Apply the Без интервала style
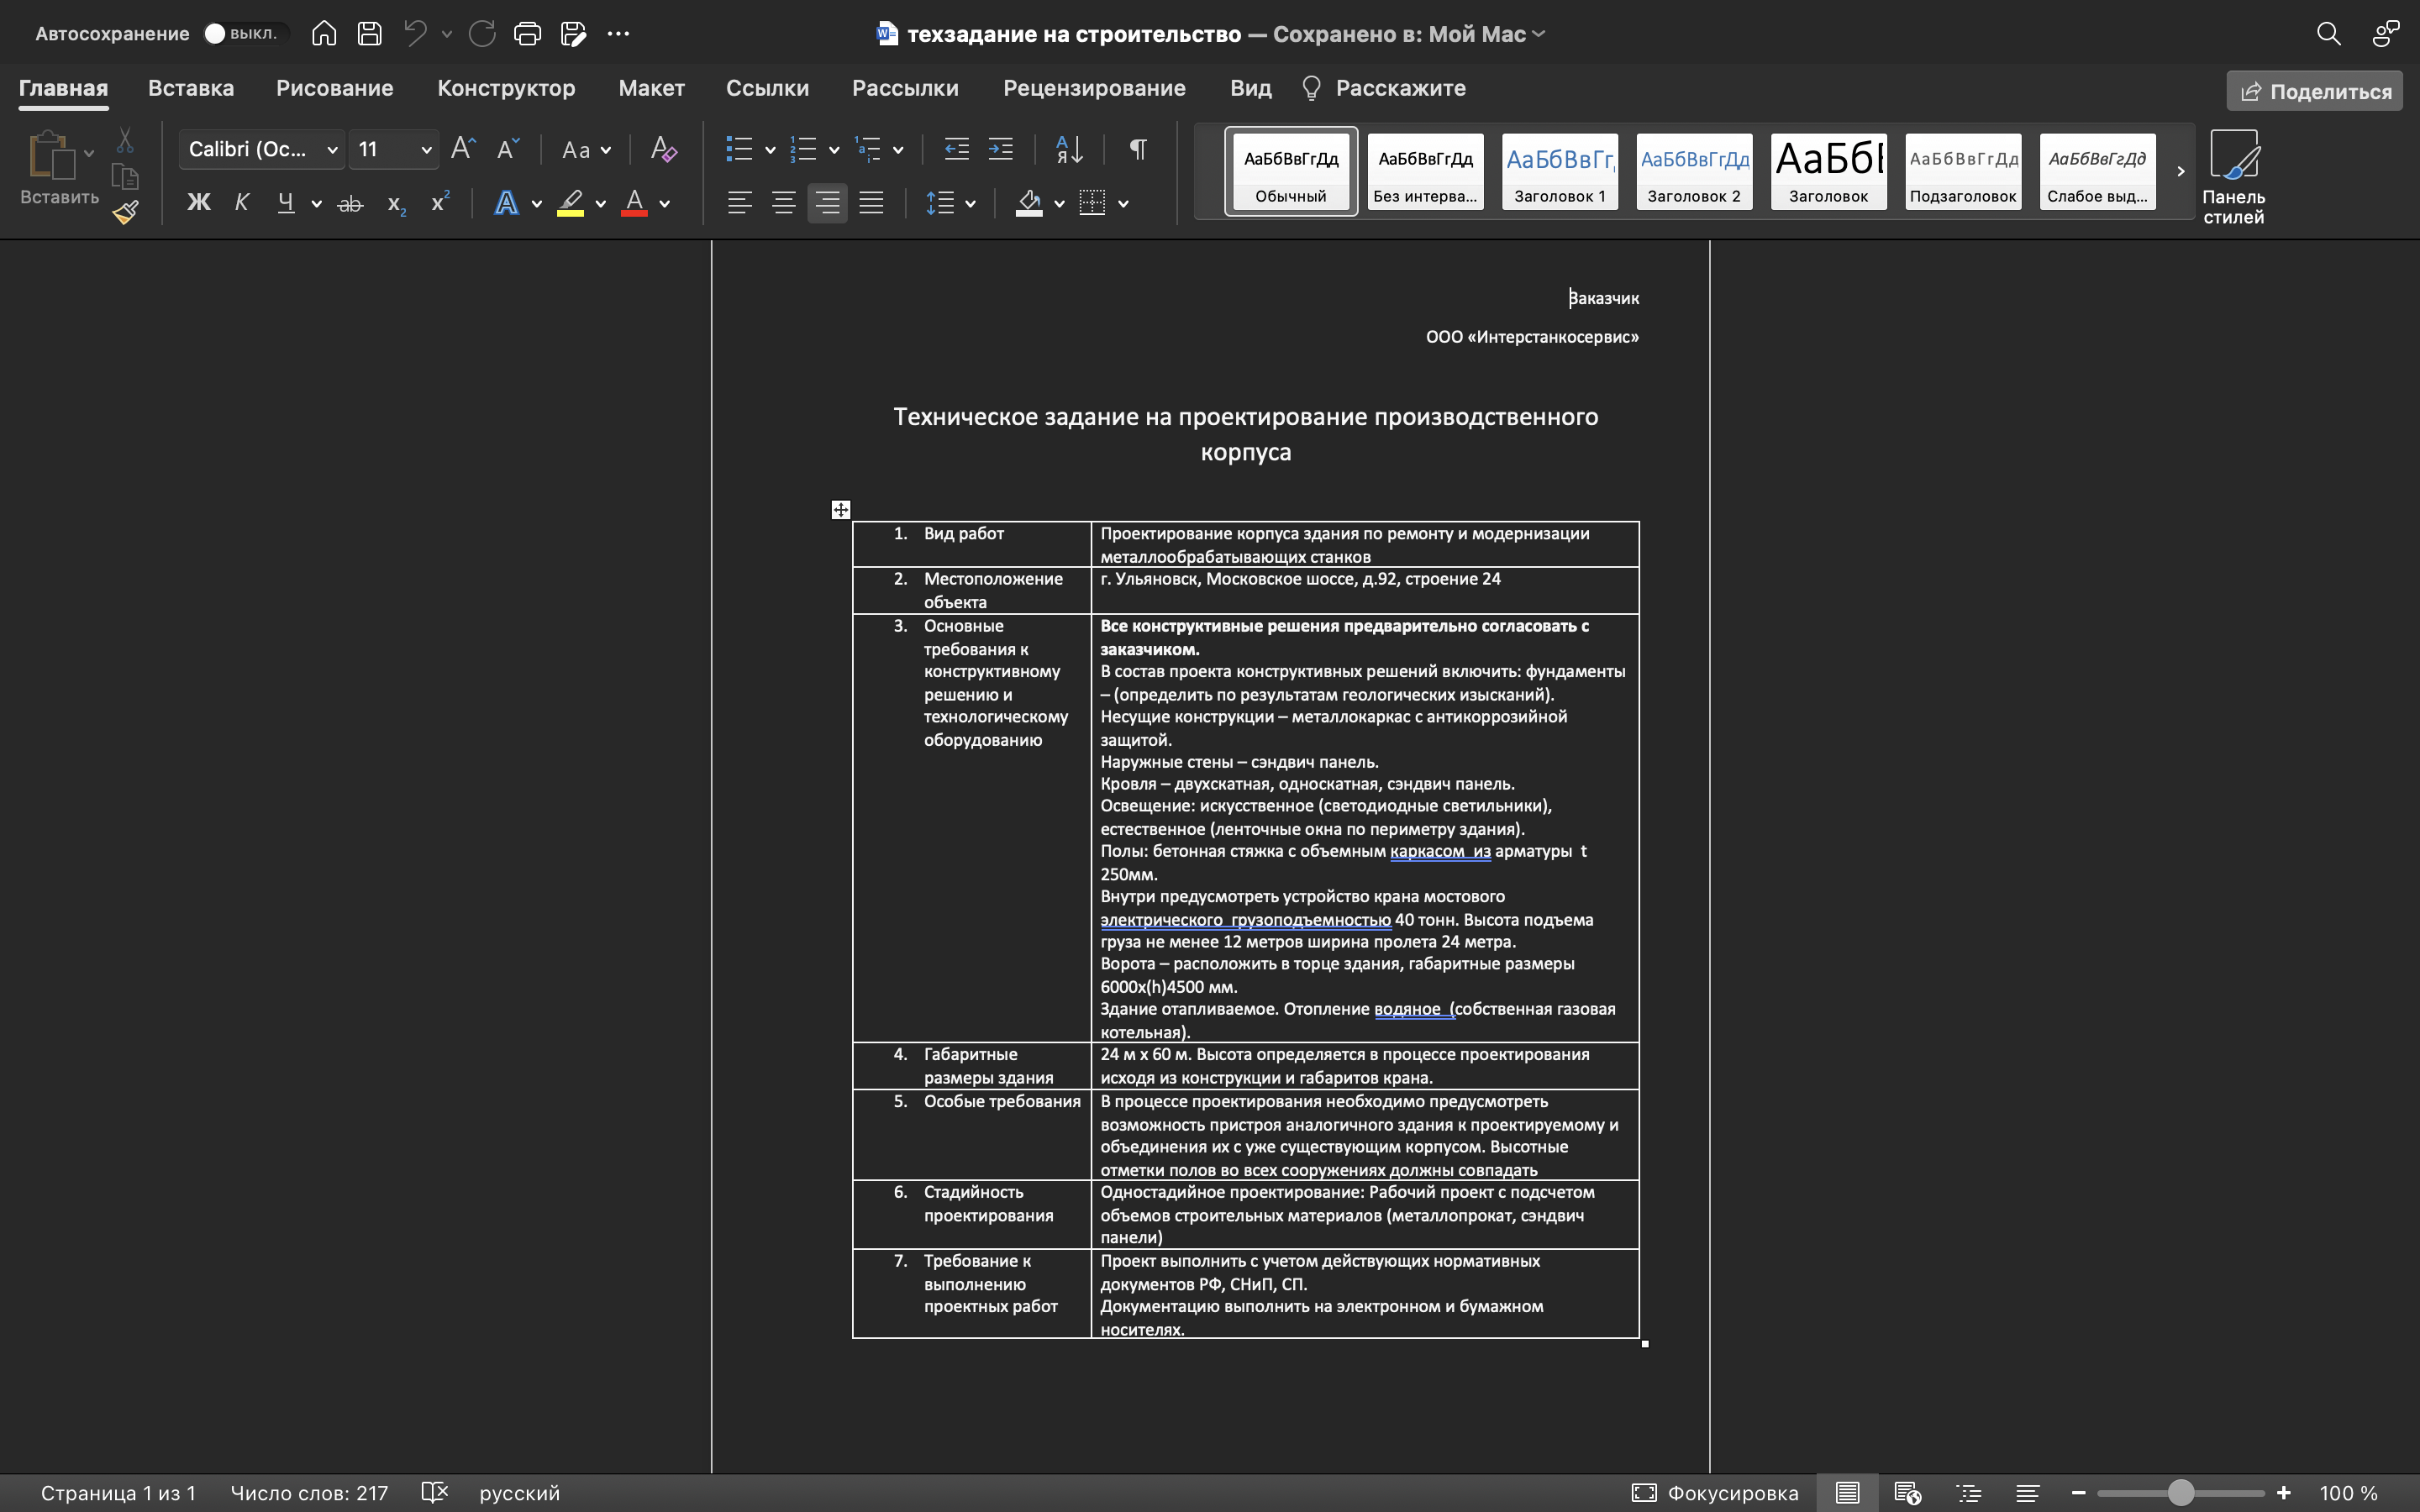2420x1512 pixels. coord(1425,171)
